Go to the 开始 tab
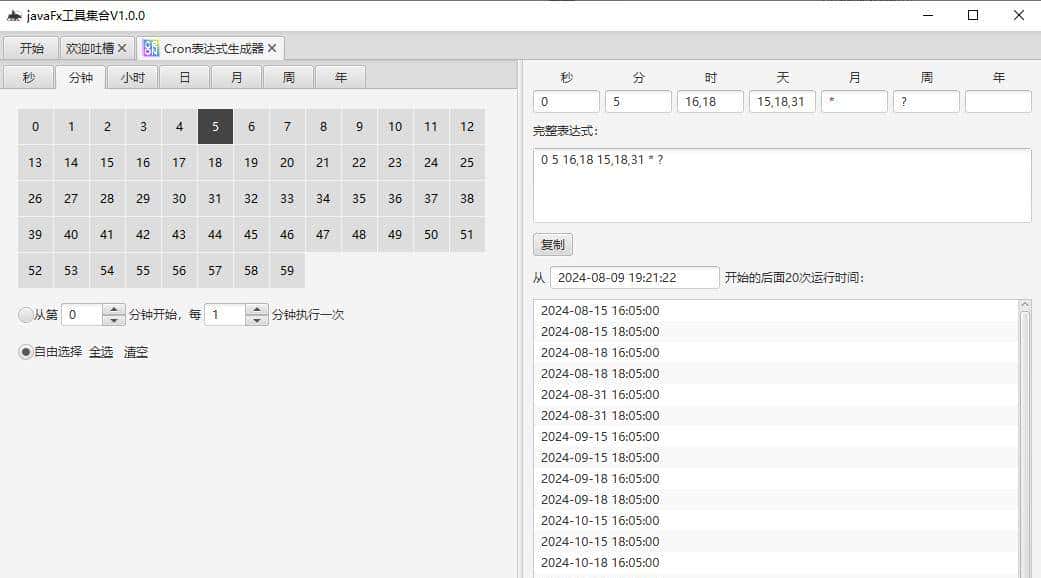The width and height of the screenshot is (1041, 578). tap(30, 47)
